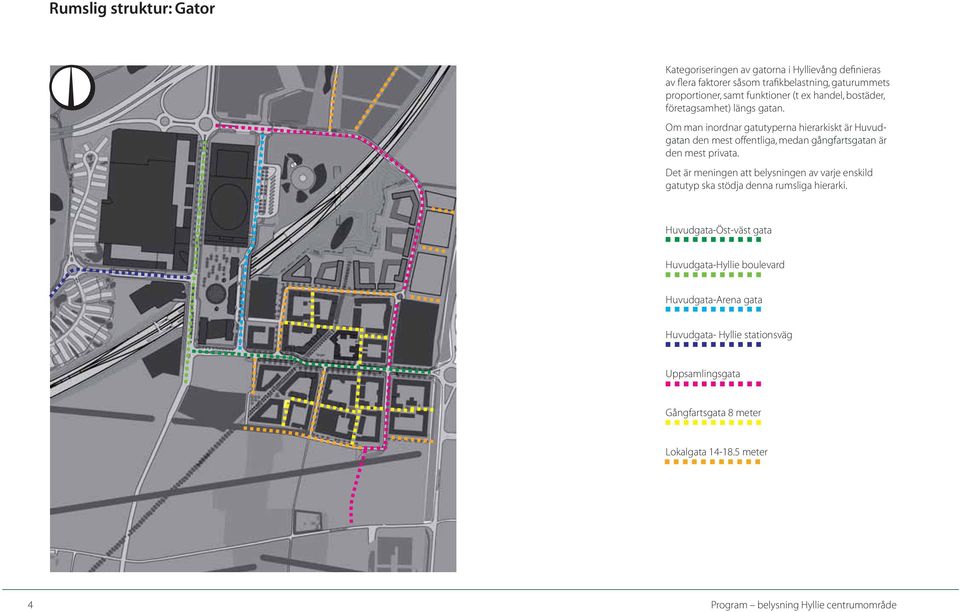Select the 'Uppsamlingsgata' legend label
This screenshot has height=612, width=960.
point(702,374)
